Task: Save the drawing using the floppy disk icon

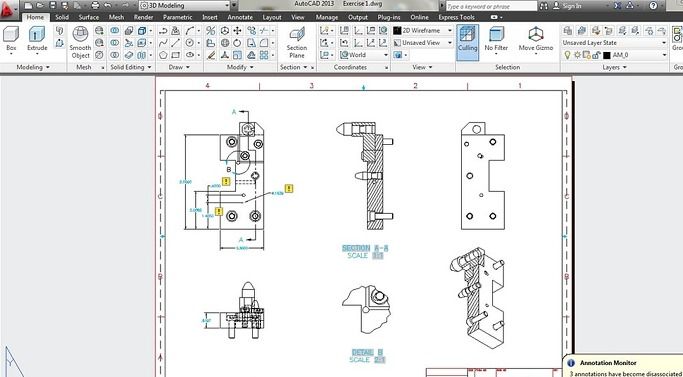Action: point(53,6)
